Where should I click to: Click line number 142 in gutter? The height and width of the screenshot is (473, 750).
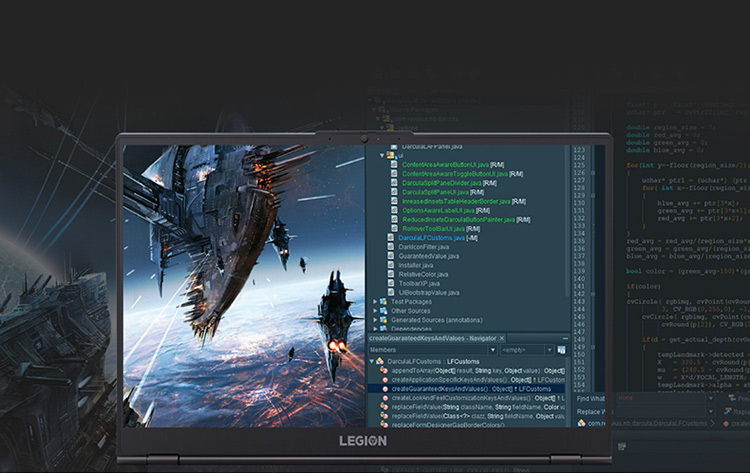click(579, 294)
